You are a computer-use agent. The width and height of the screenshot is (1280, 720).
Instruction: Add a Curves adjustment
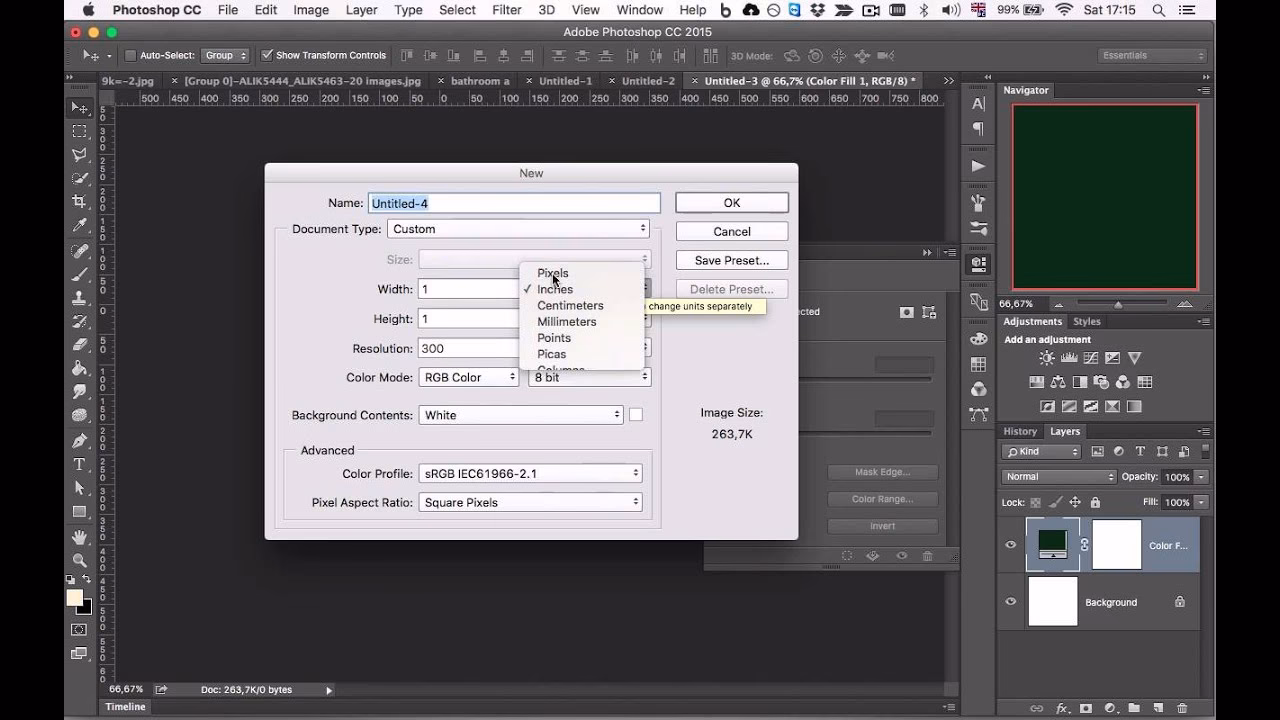[x=1091, y=357]
